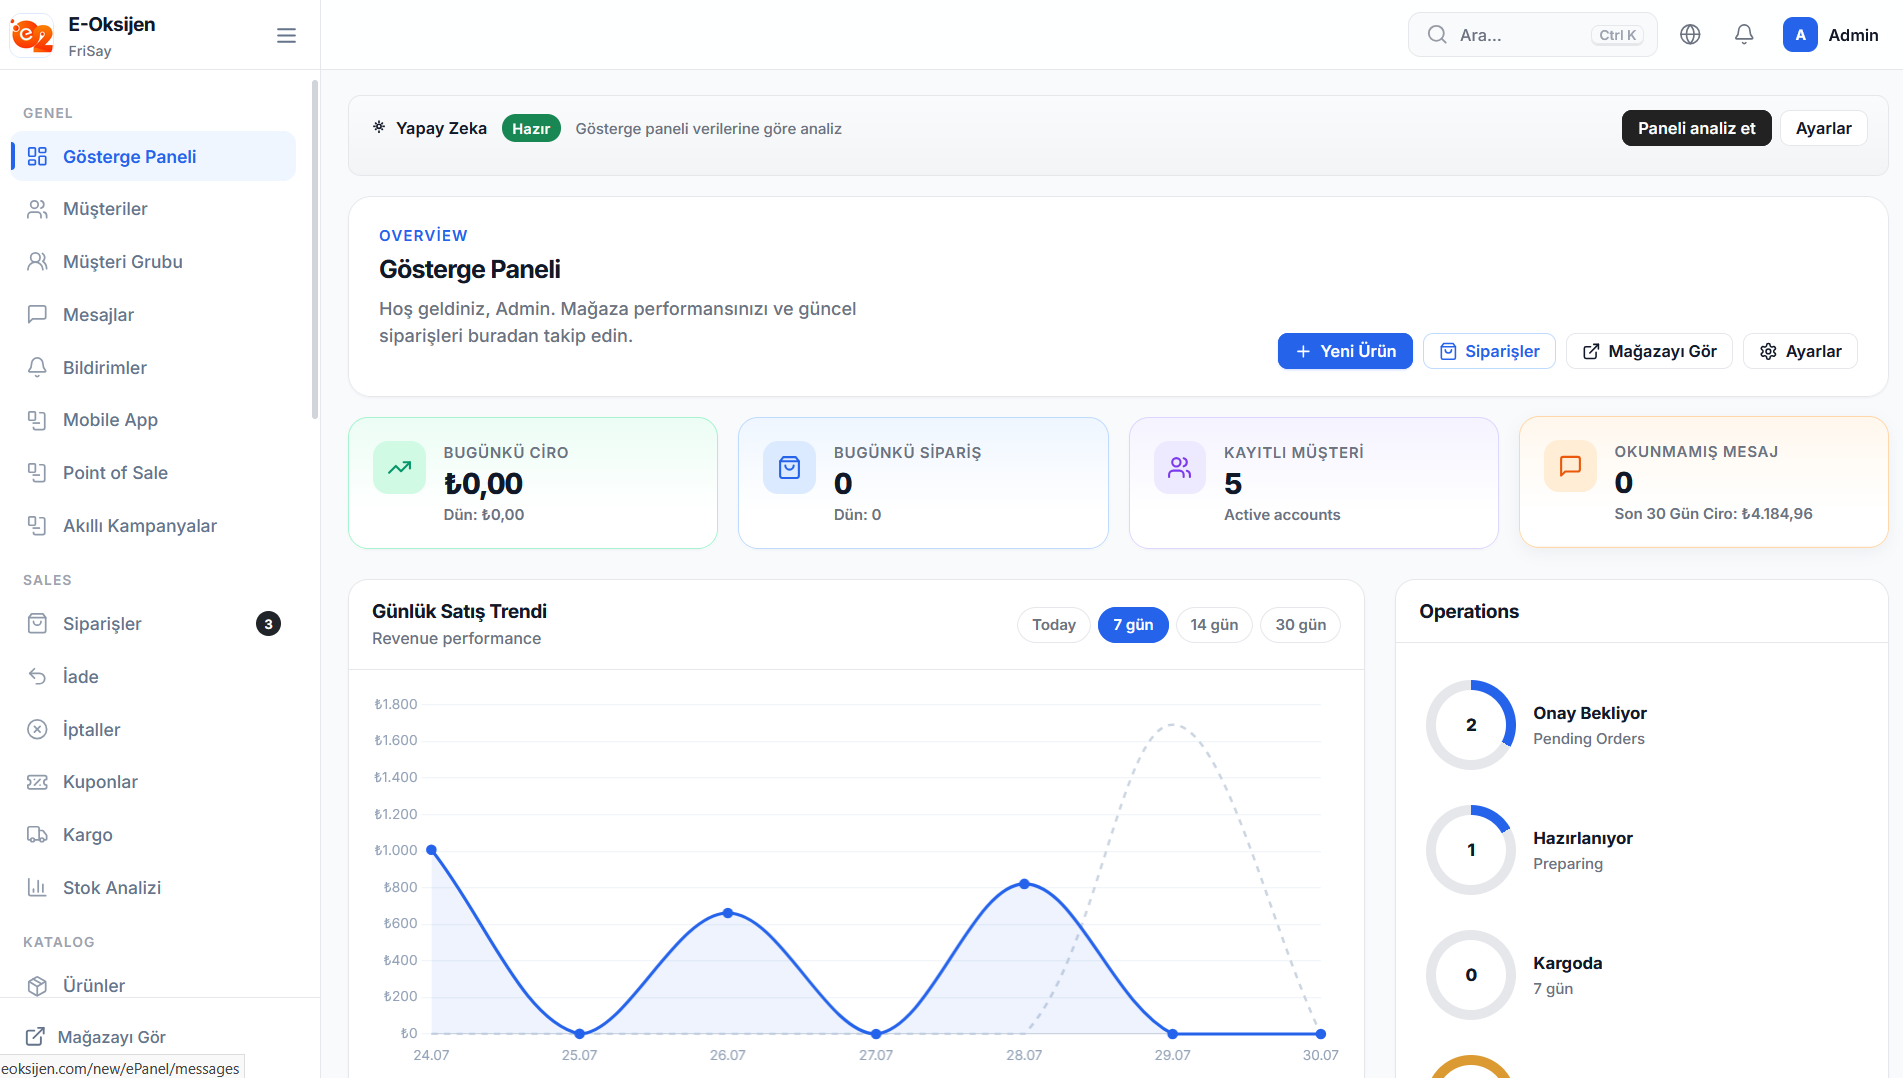The image size is (1903, 1078).
Task: Open the language globe icon
Action: point(1690,35)
